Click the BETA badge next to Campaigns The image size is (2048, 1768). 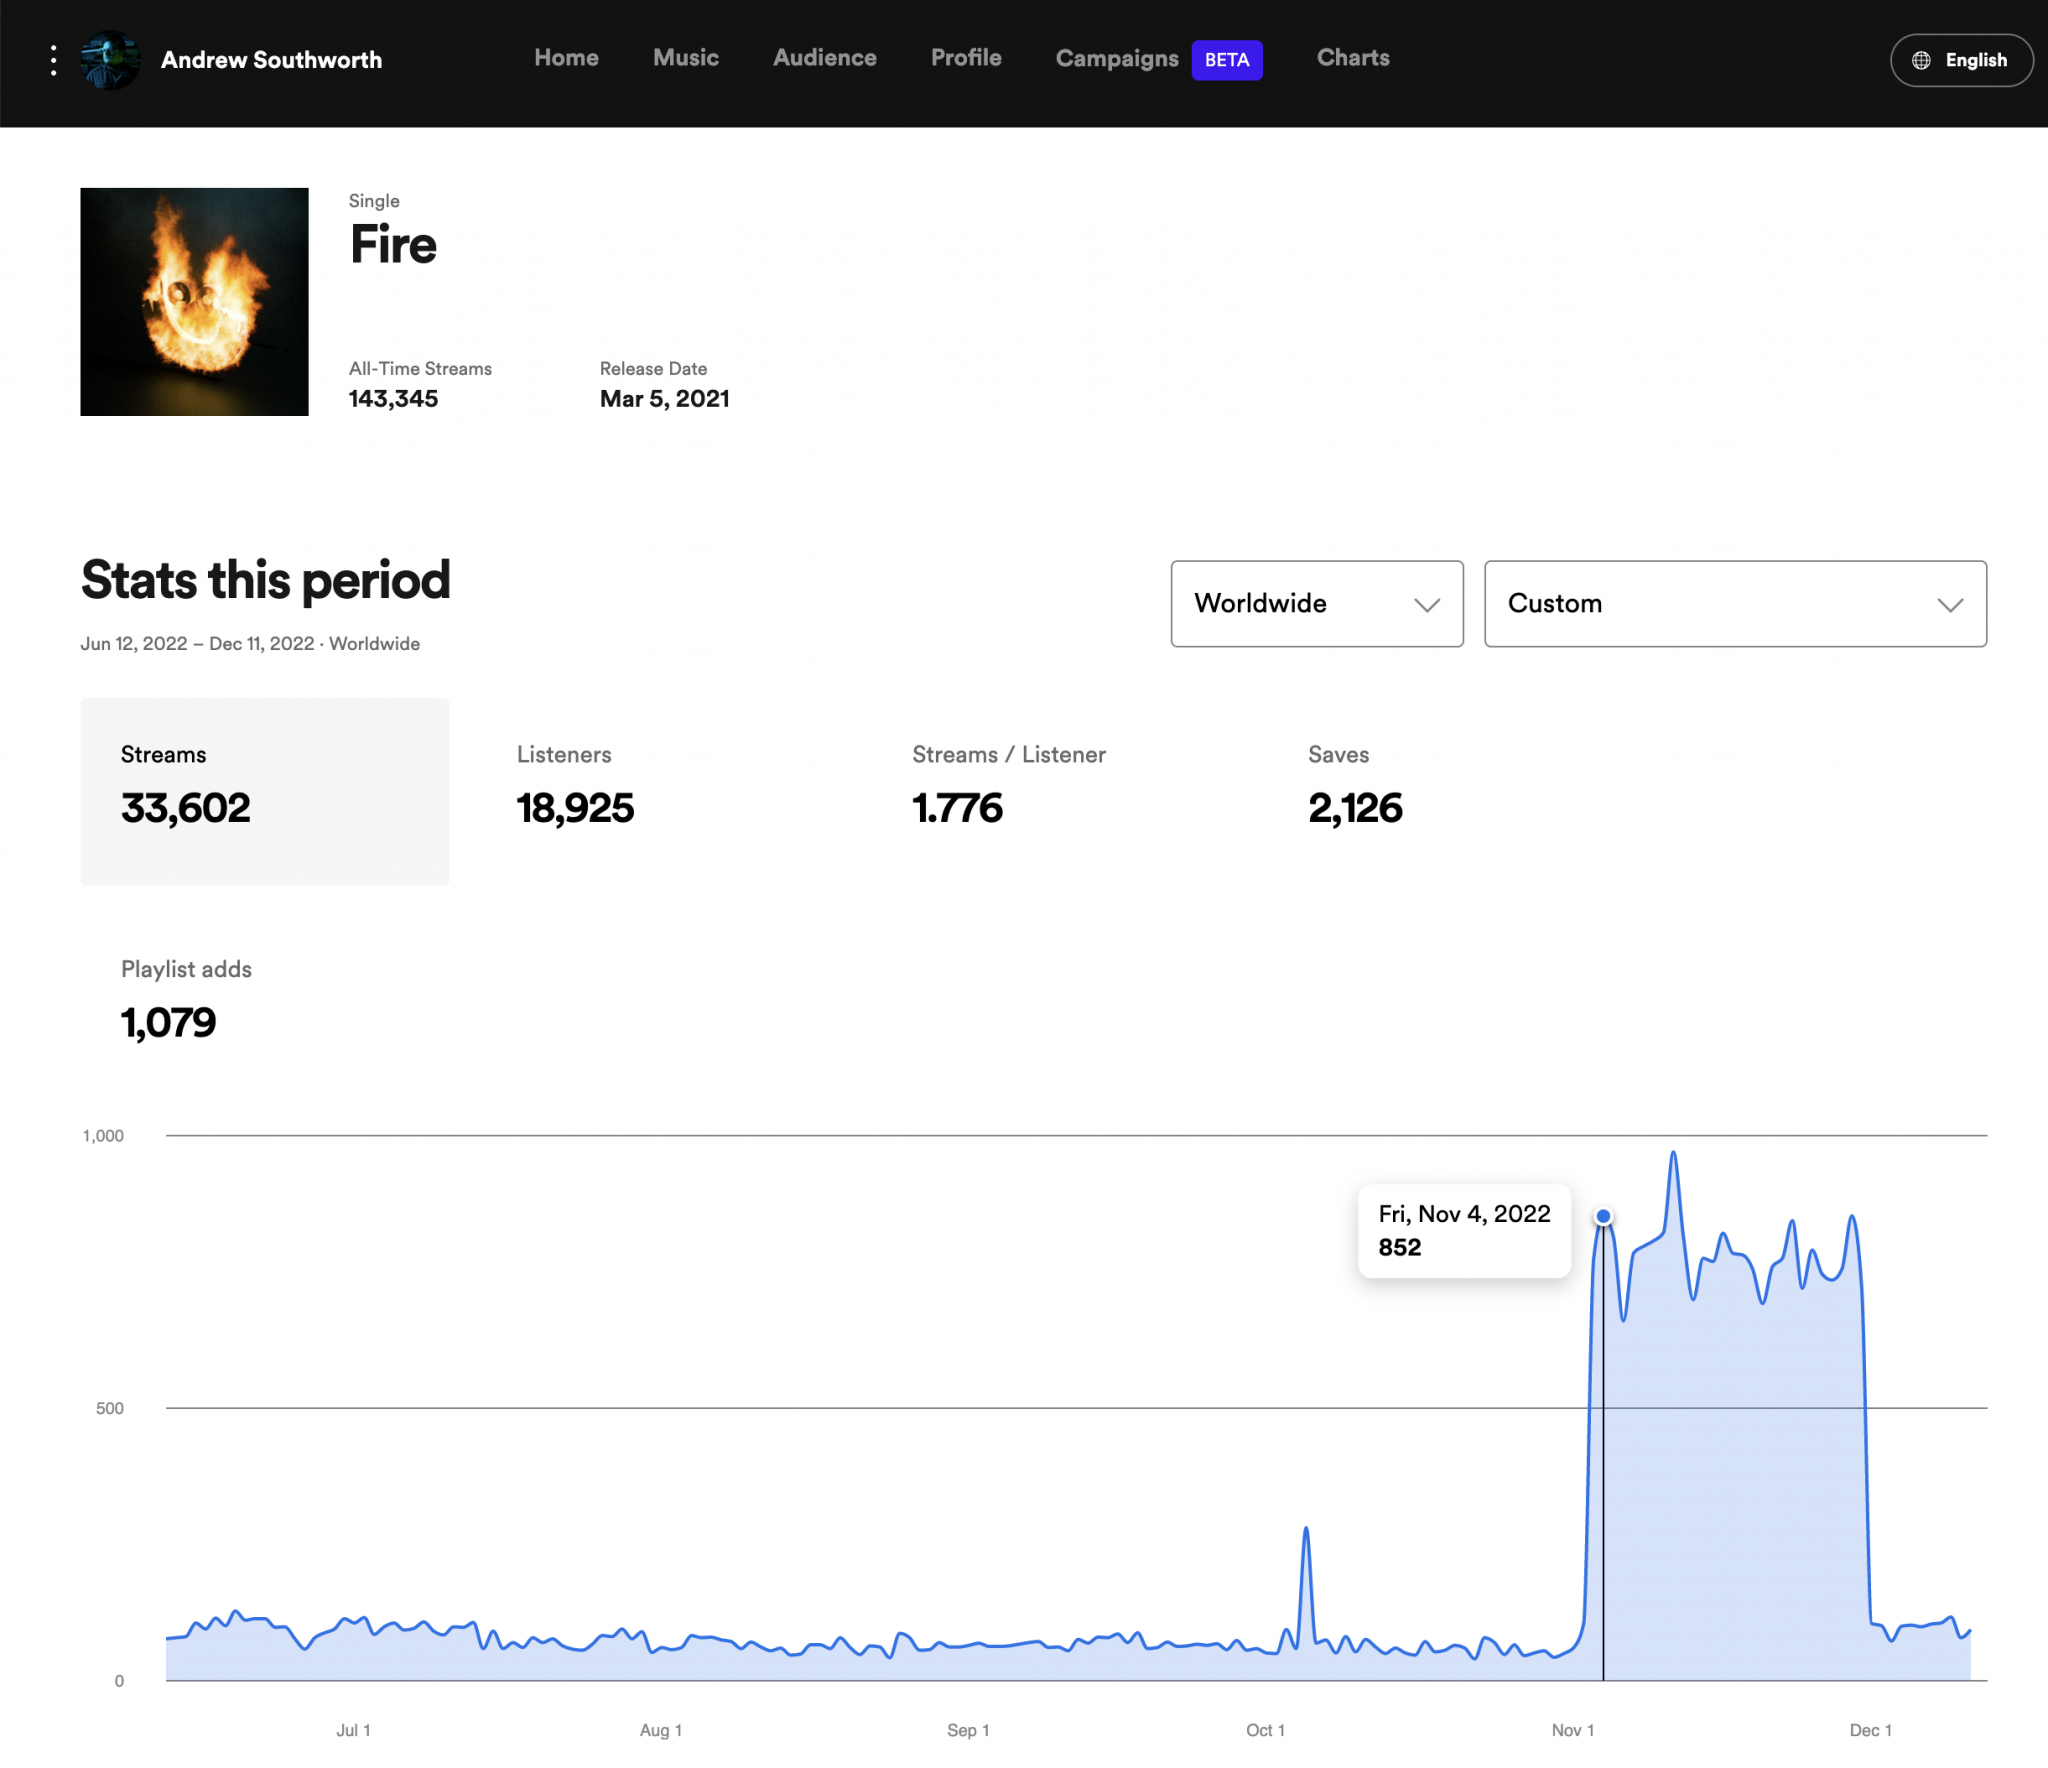[x=1227, y=60]
